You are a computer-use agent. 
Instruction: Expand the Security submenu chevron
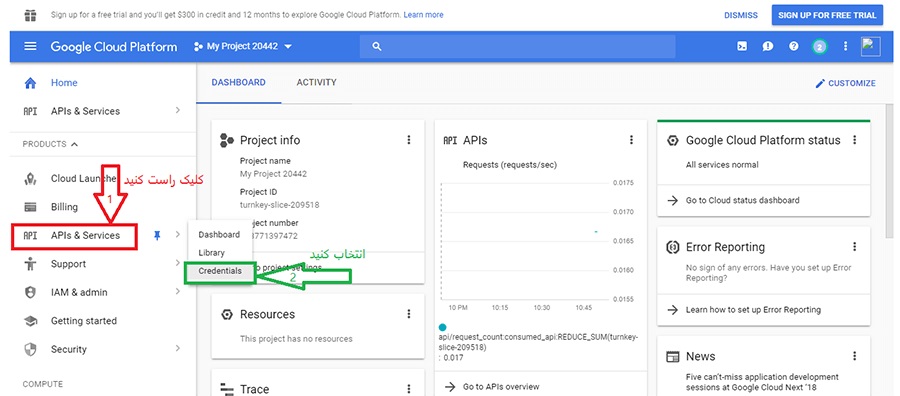[177, 348]
